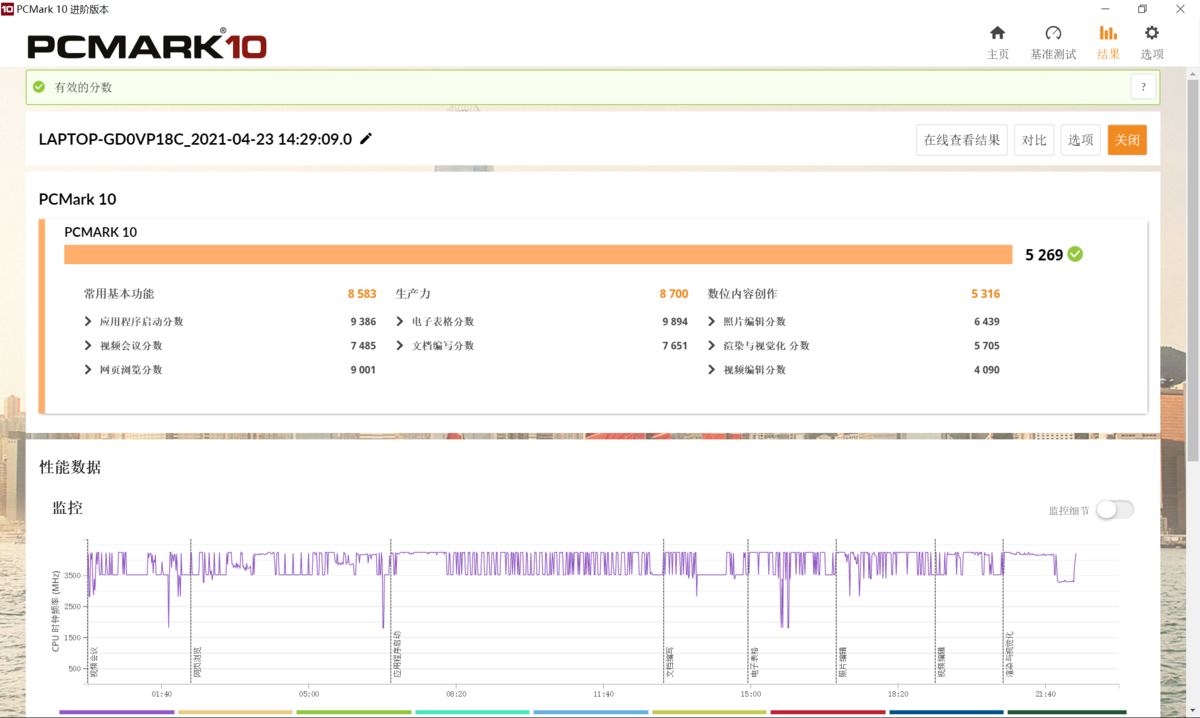Click the 3500 MHz axis label
The height and width of the screenshot is (718, 1200).
click(72, 576)
